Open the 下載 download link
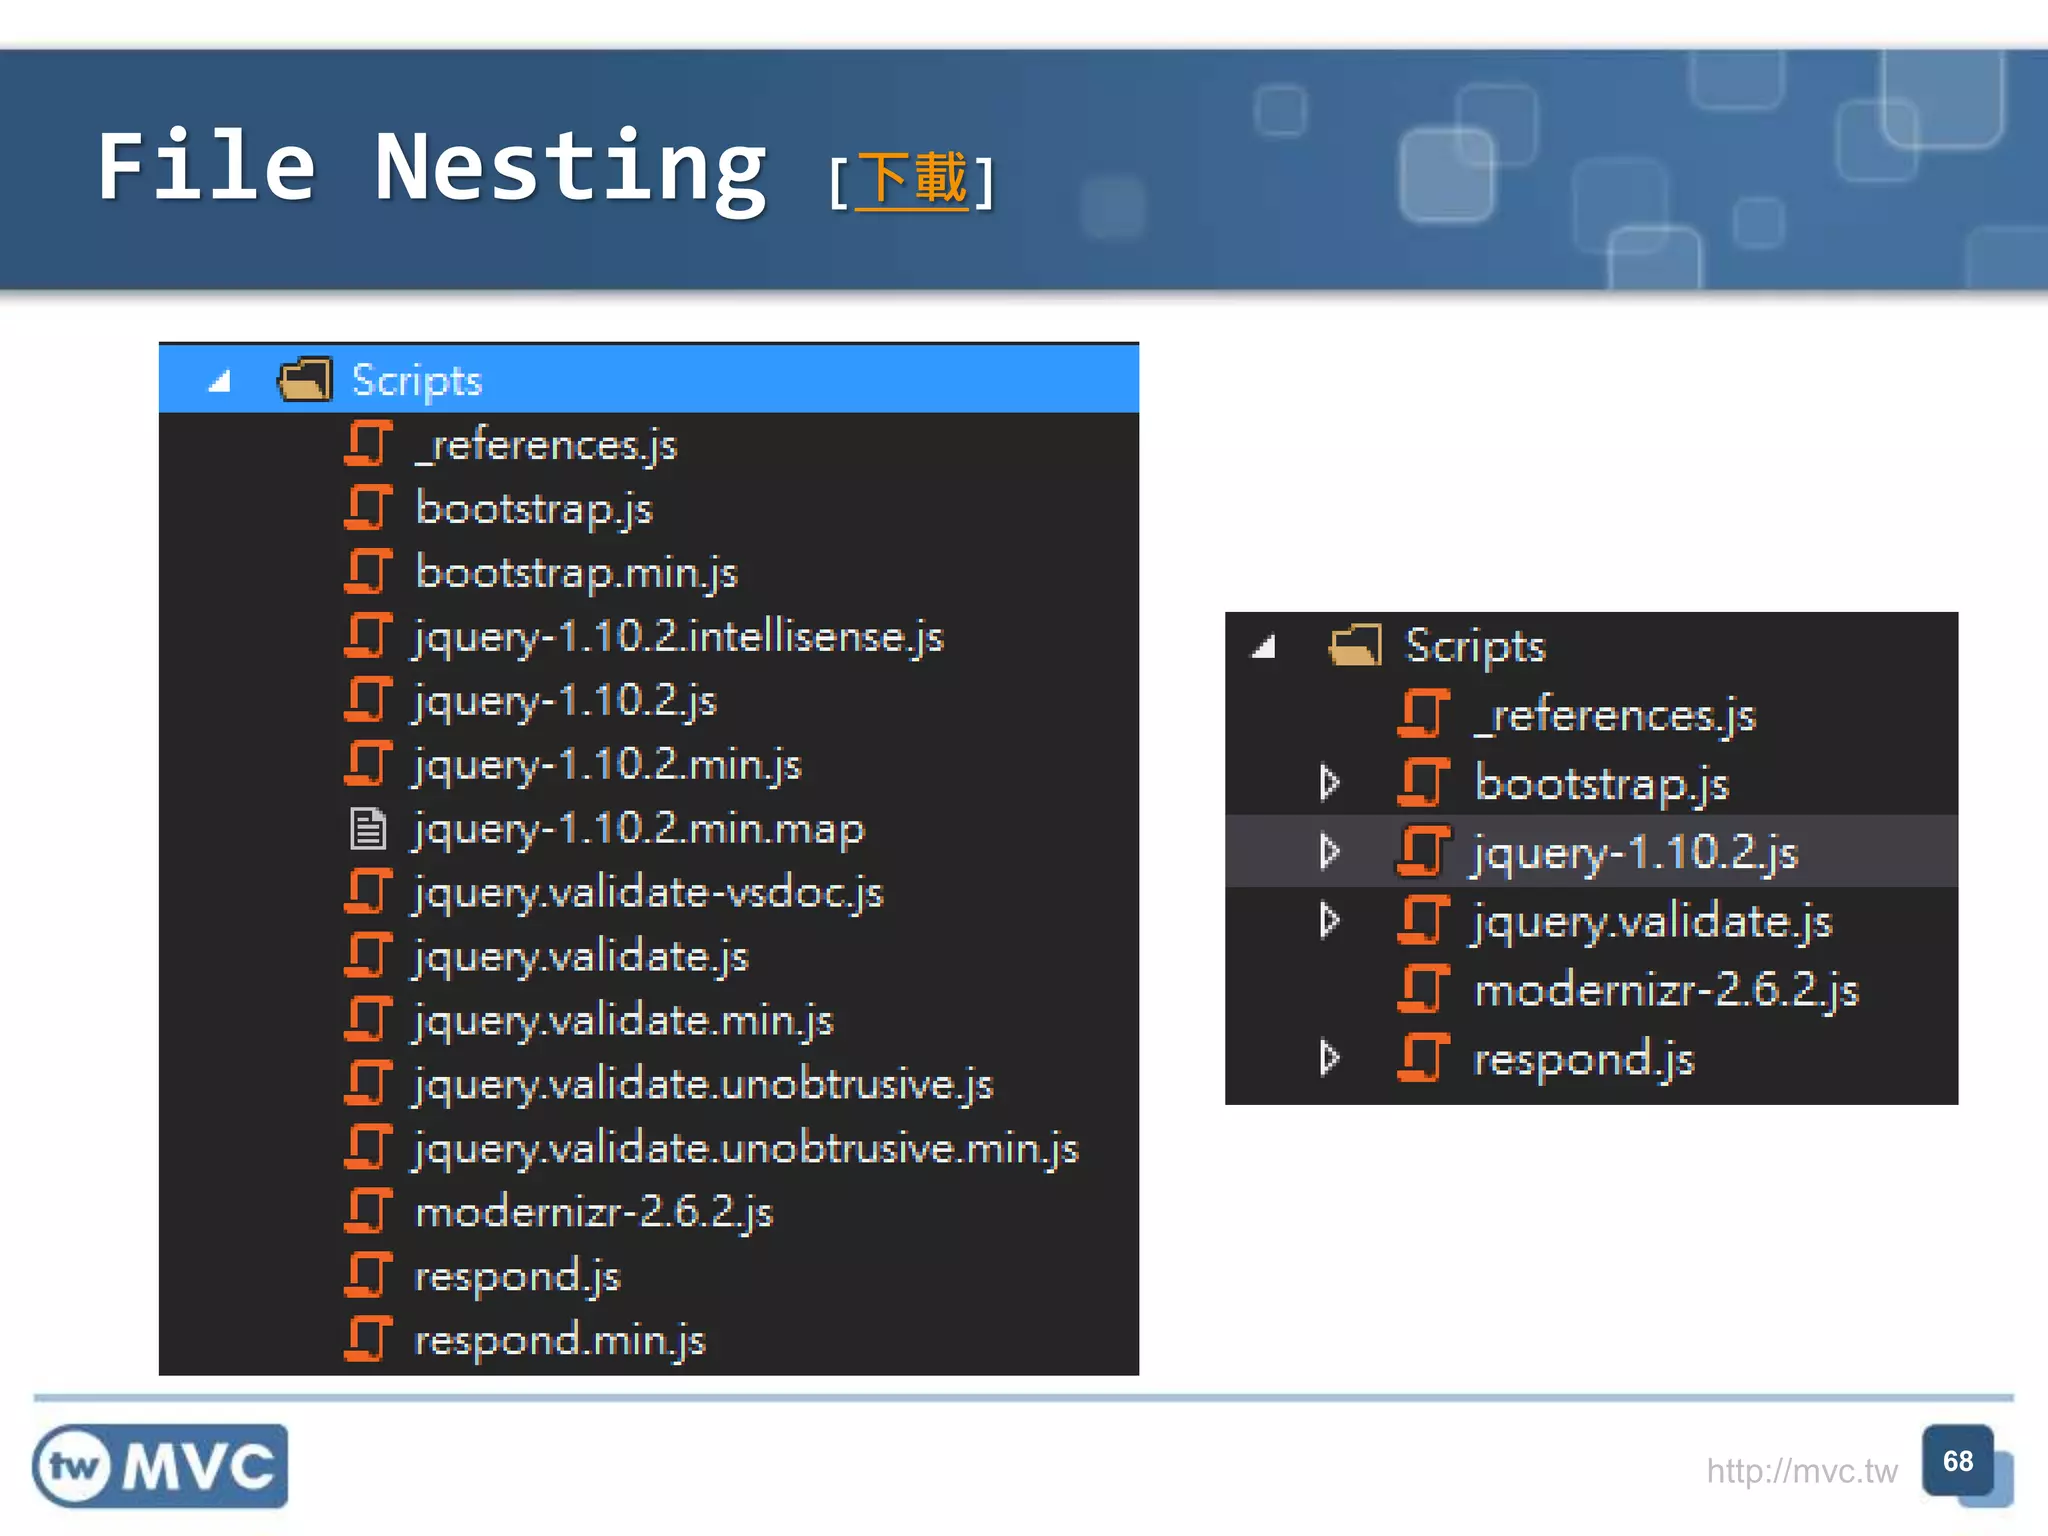 pos(912,180)
